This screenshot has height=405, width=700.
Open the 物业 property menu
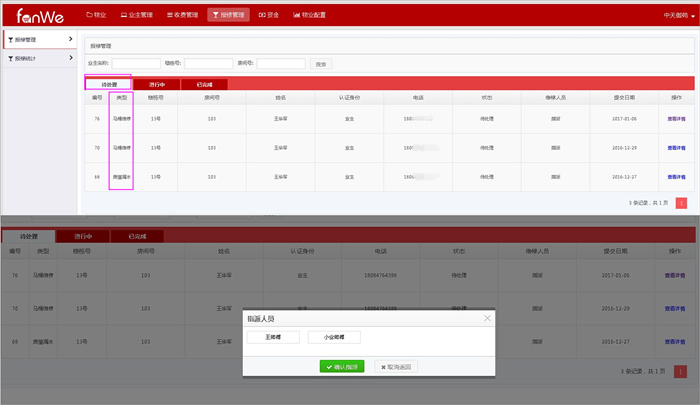pyautogui.click(x=96, y=15)
